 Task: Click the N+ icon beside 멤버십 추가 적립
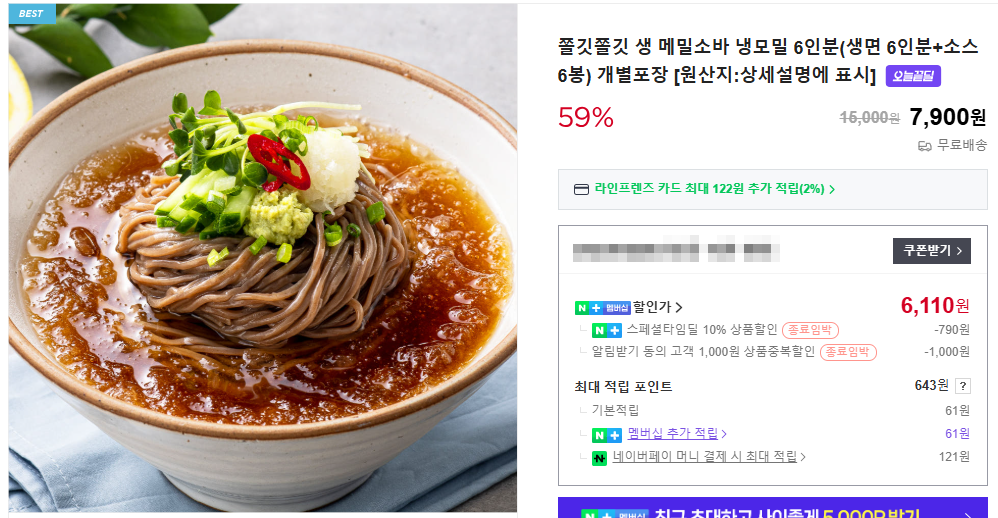click(607, 435)
